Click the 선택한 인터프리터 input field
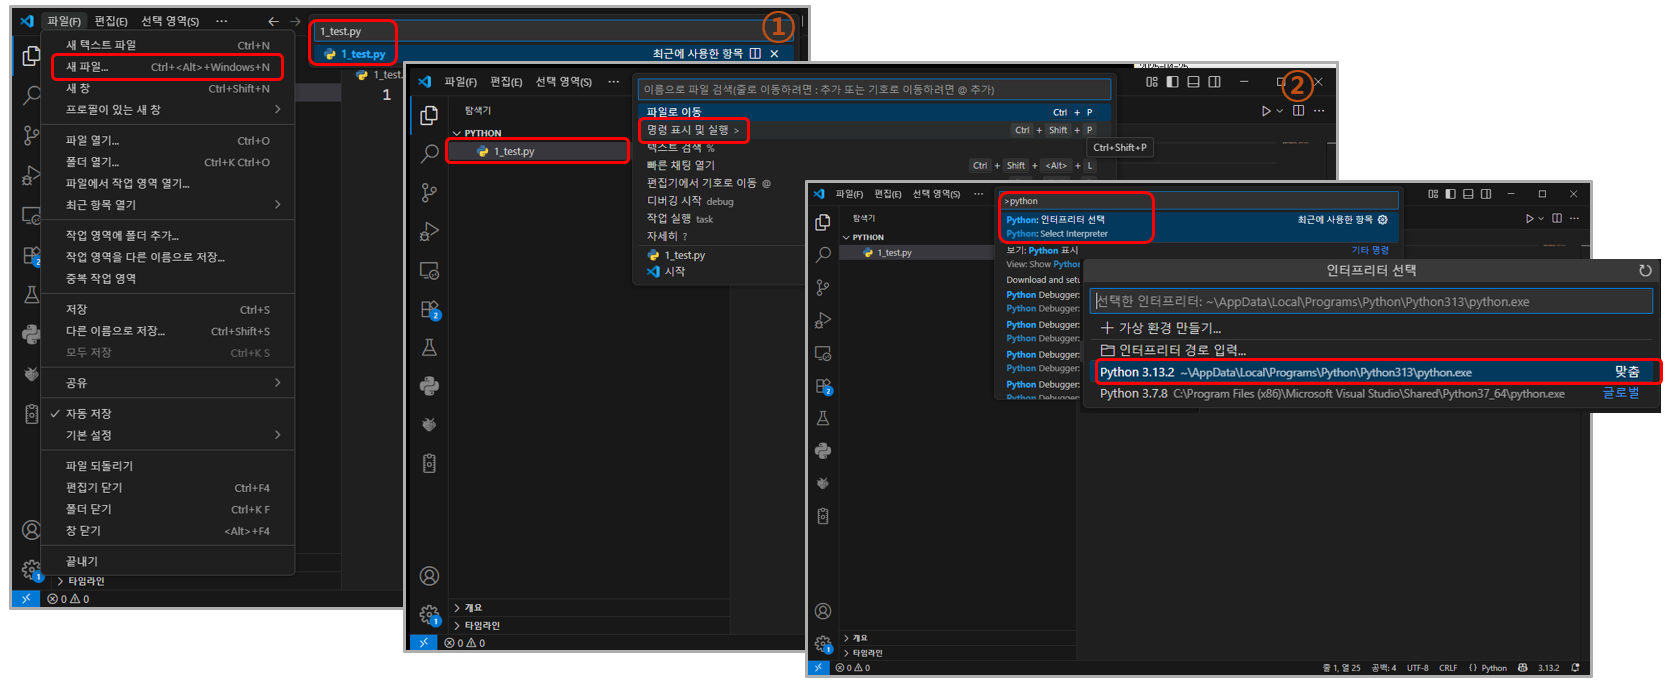Image resolution: width=1675 pixels, height=687 pixels. pyautogui.click(x=1370, y=302)
